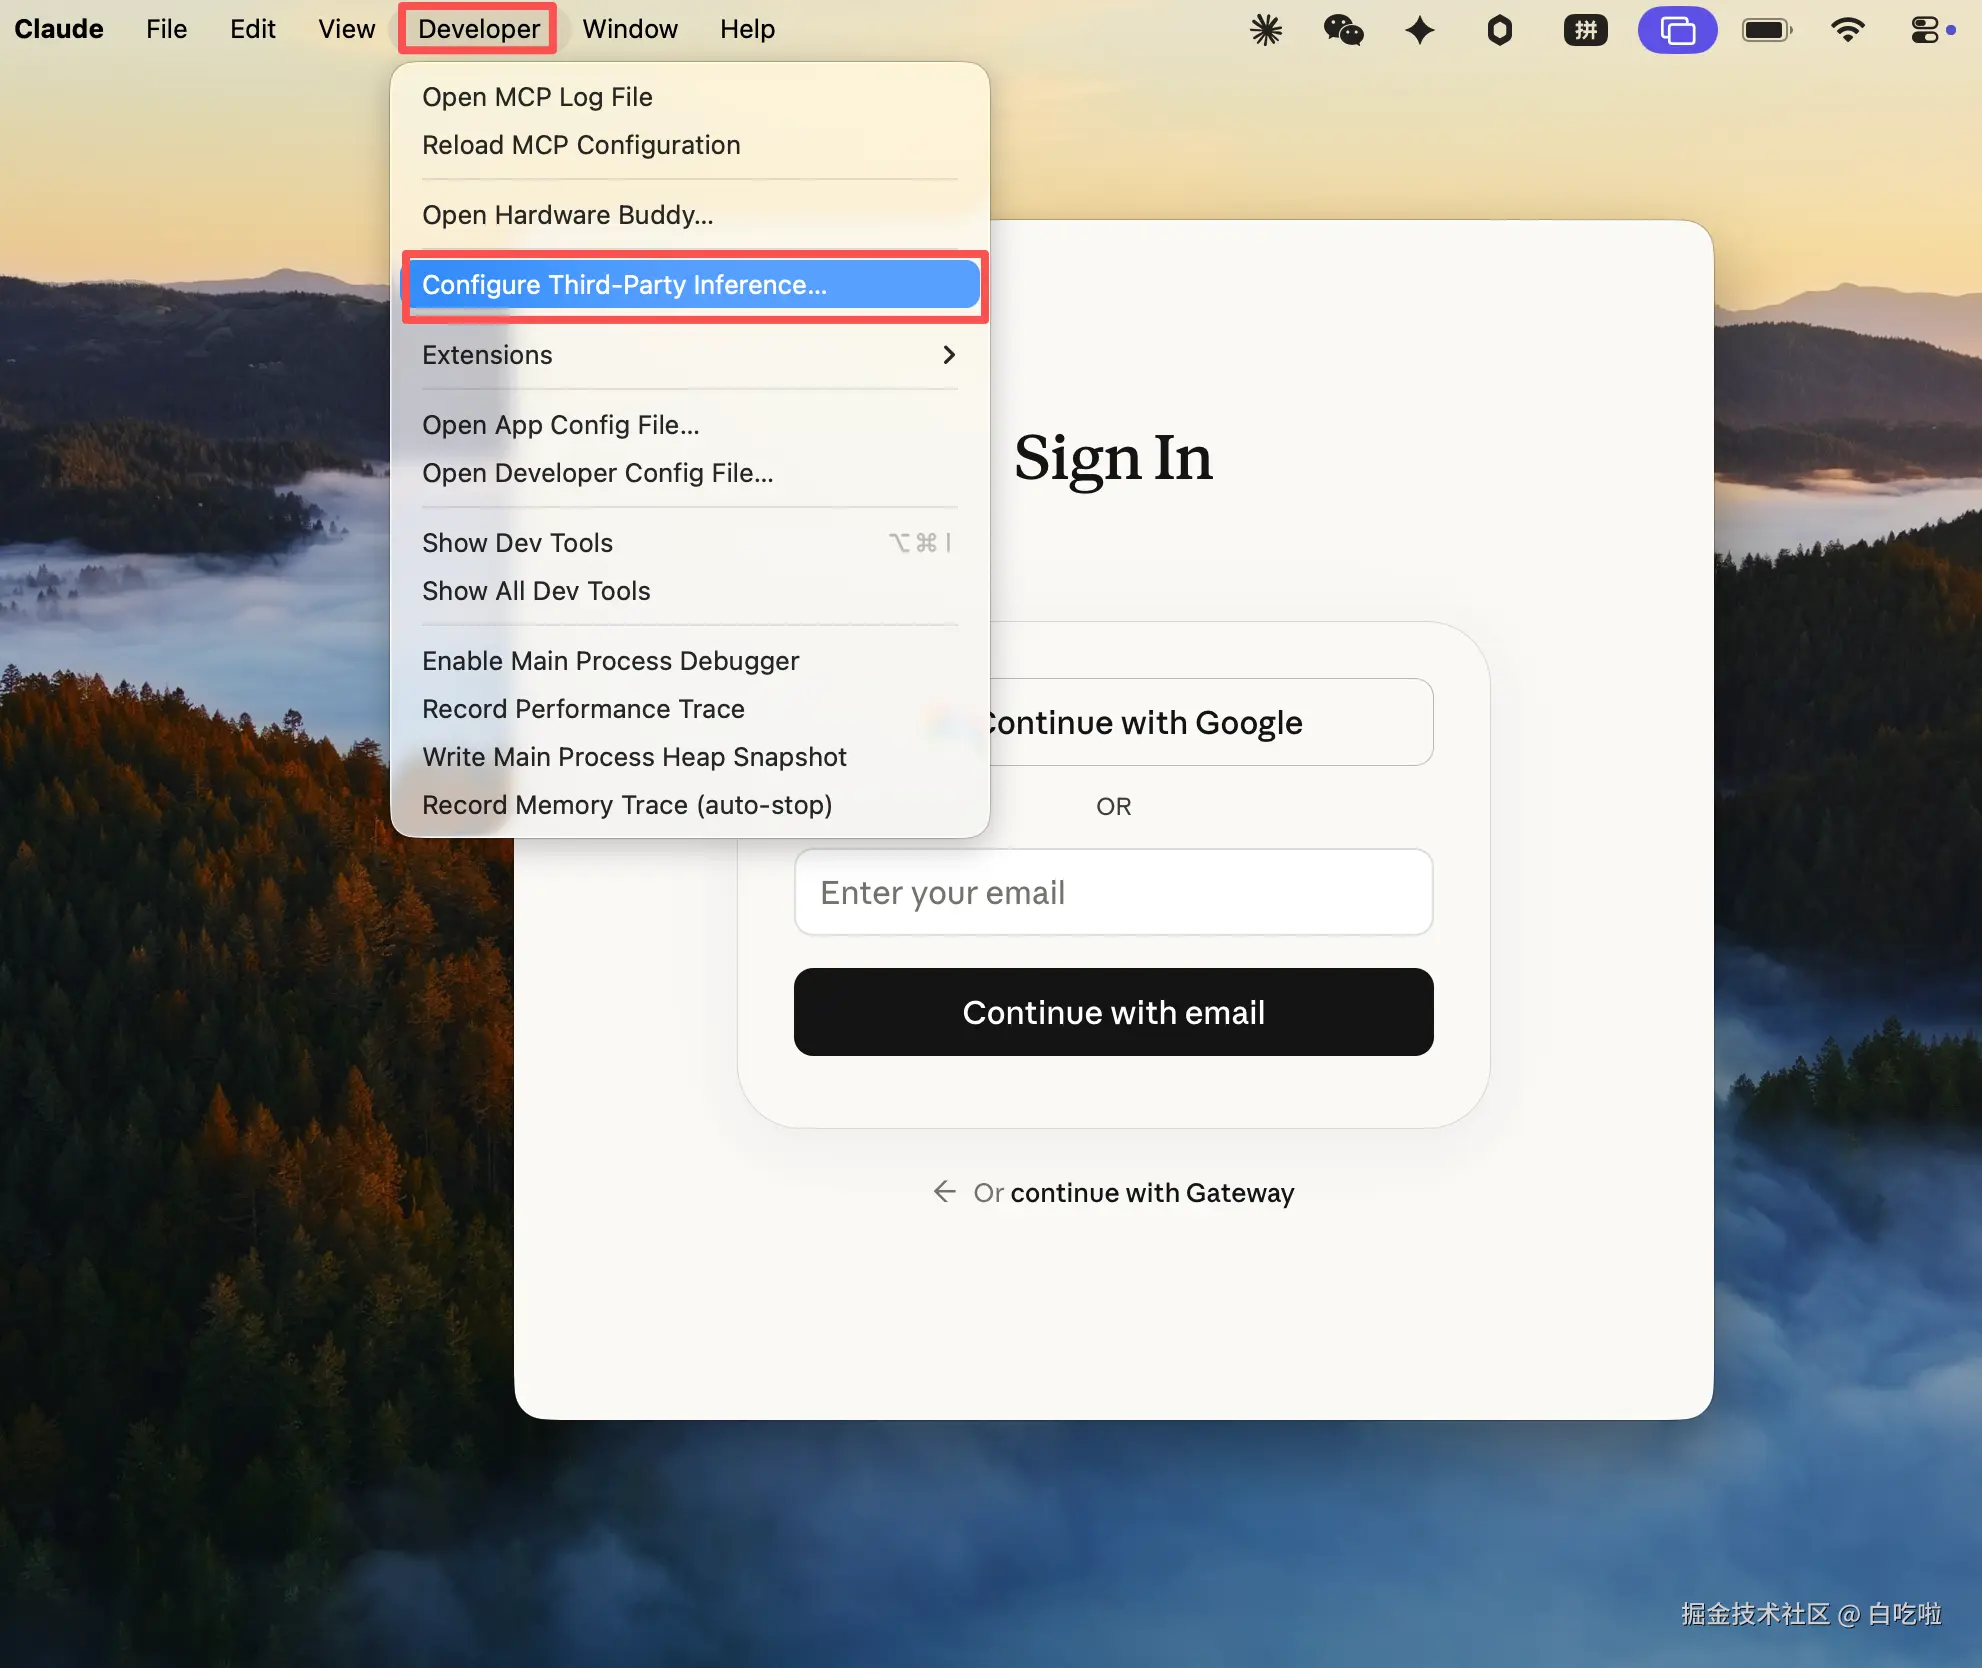
Task: Click the Claude starburst menu bar icon
Action: pos(1266,30)
